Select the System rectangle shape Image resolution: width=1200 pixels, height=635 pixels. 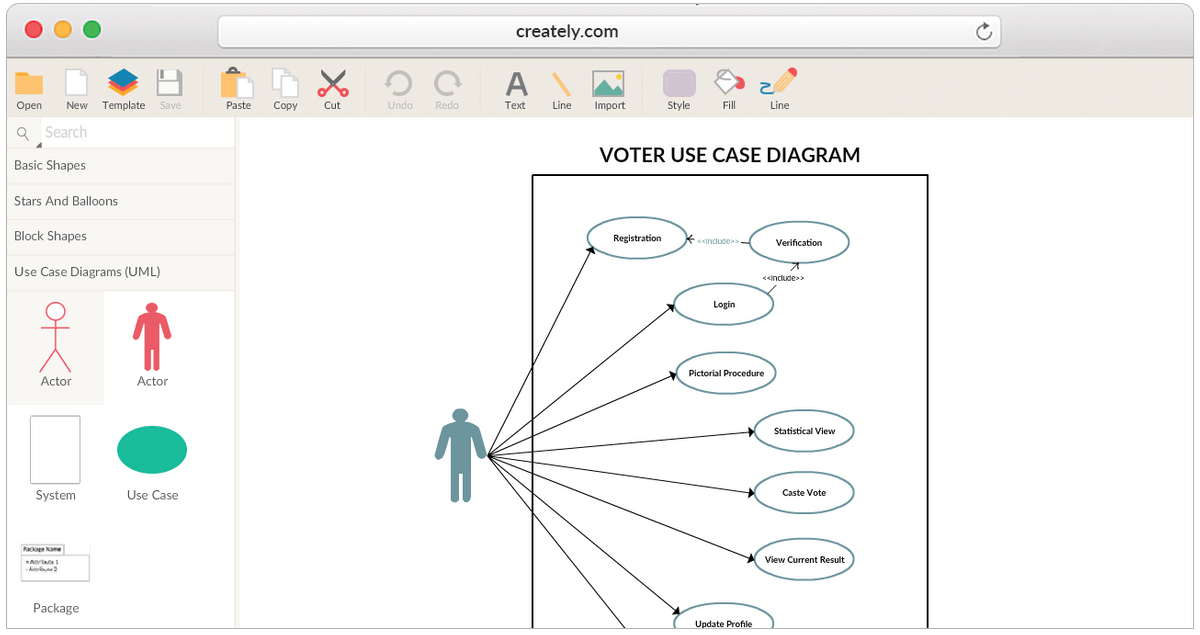pyautogui.click(x=55, y=450)
